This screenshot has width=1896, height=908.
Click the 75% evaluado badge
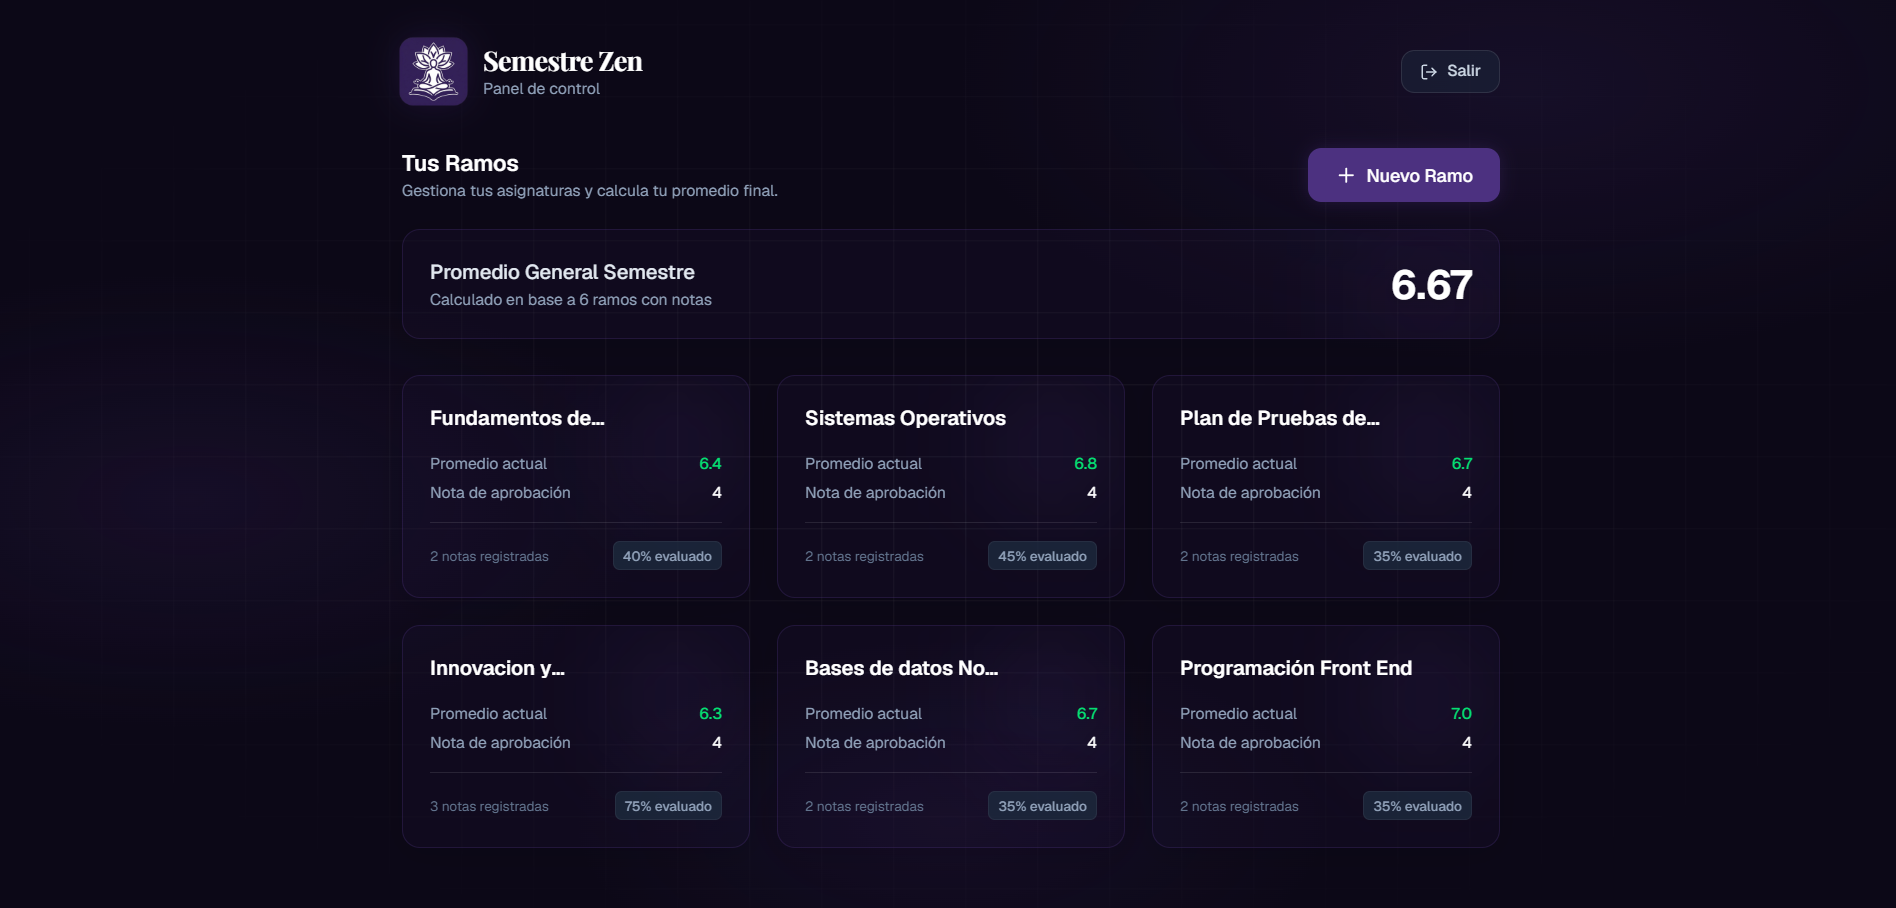pos(668,806)
